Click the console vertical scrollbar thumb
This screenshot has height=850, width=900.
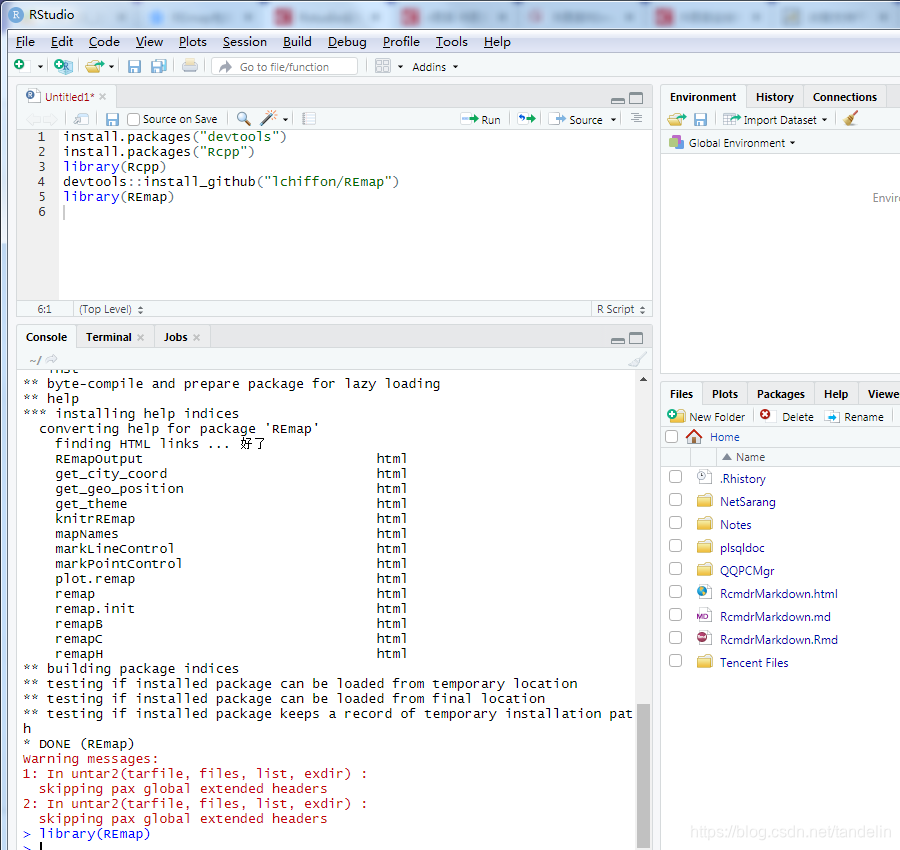[643, 775]
